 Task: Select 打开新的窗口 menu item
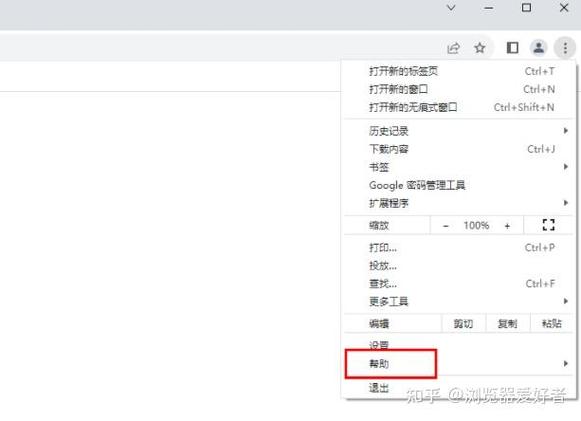tap(459, 89)
